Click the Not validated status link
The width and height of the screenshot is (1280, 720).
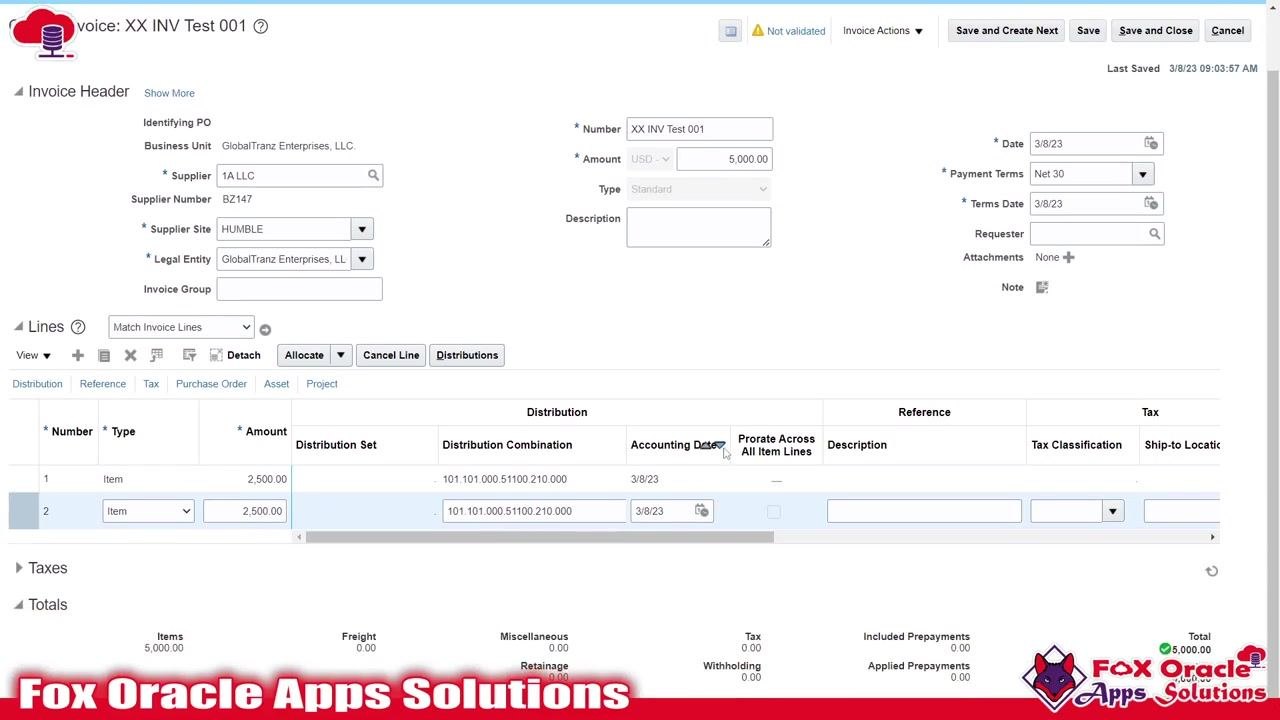pyautogui.click(x=796, y=31)
